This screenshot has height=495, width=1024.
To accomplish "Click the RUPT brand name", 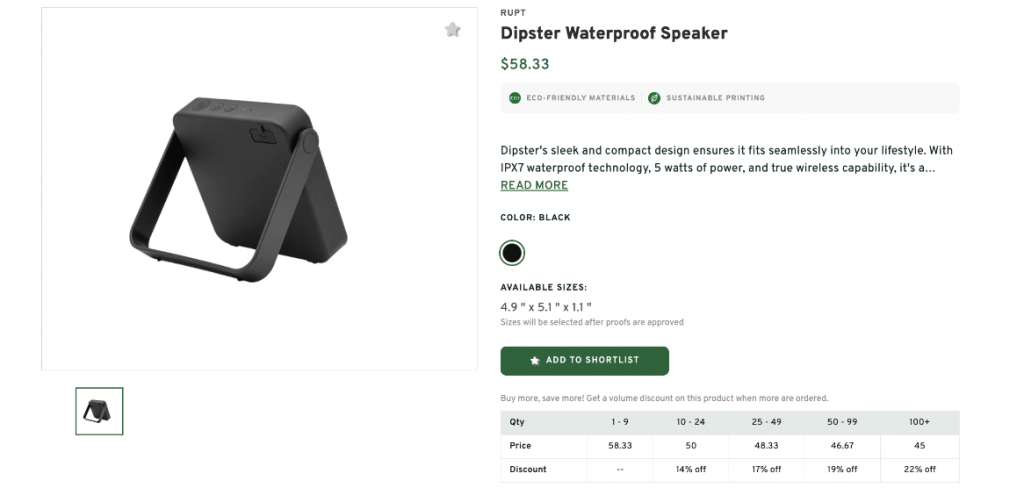I will 512,13.
